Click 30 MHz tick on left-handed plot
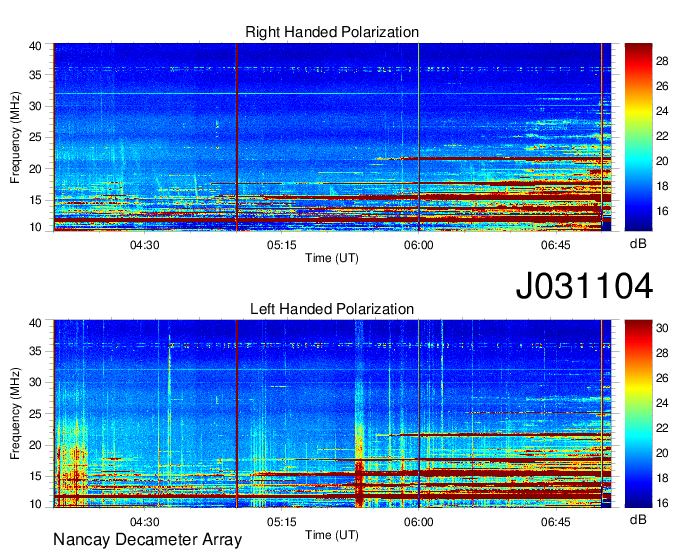Image resolution: width=680 pixels, height=552 pixels. coord(36,382)
